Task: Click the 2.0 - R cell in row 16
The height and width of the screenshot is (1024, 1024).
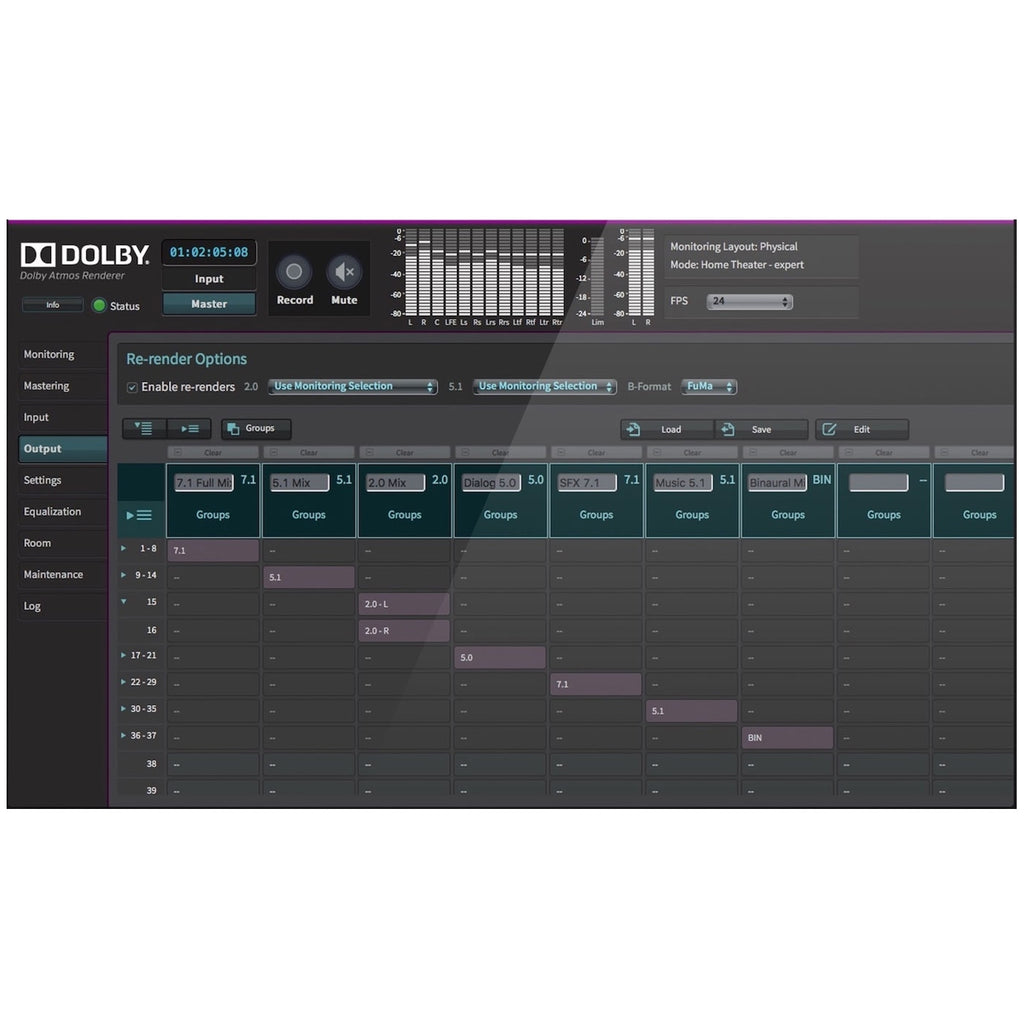Action: [404, 631]
